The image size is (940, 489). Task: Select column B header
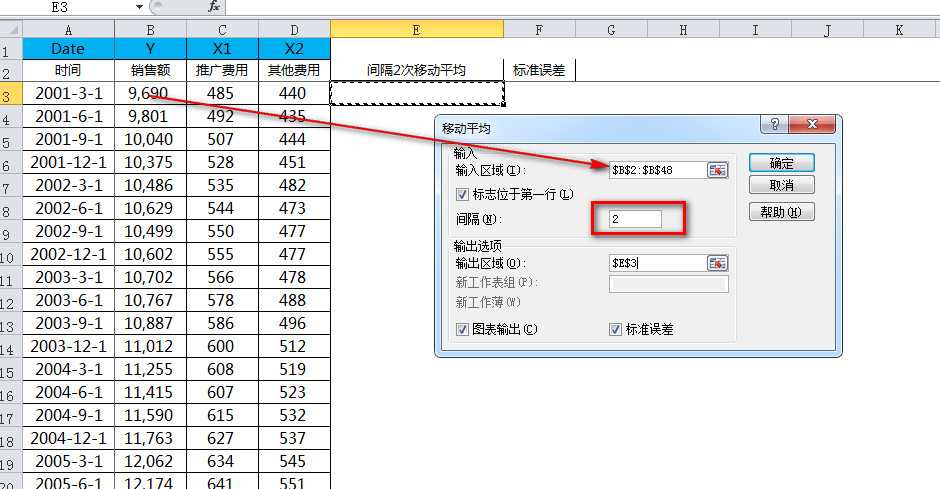click(x=150, y=29)
